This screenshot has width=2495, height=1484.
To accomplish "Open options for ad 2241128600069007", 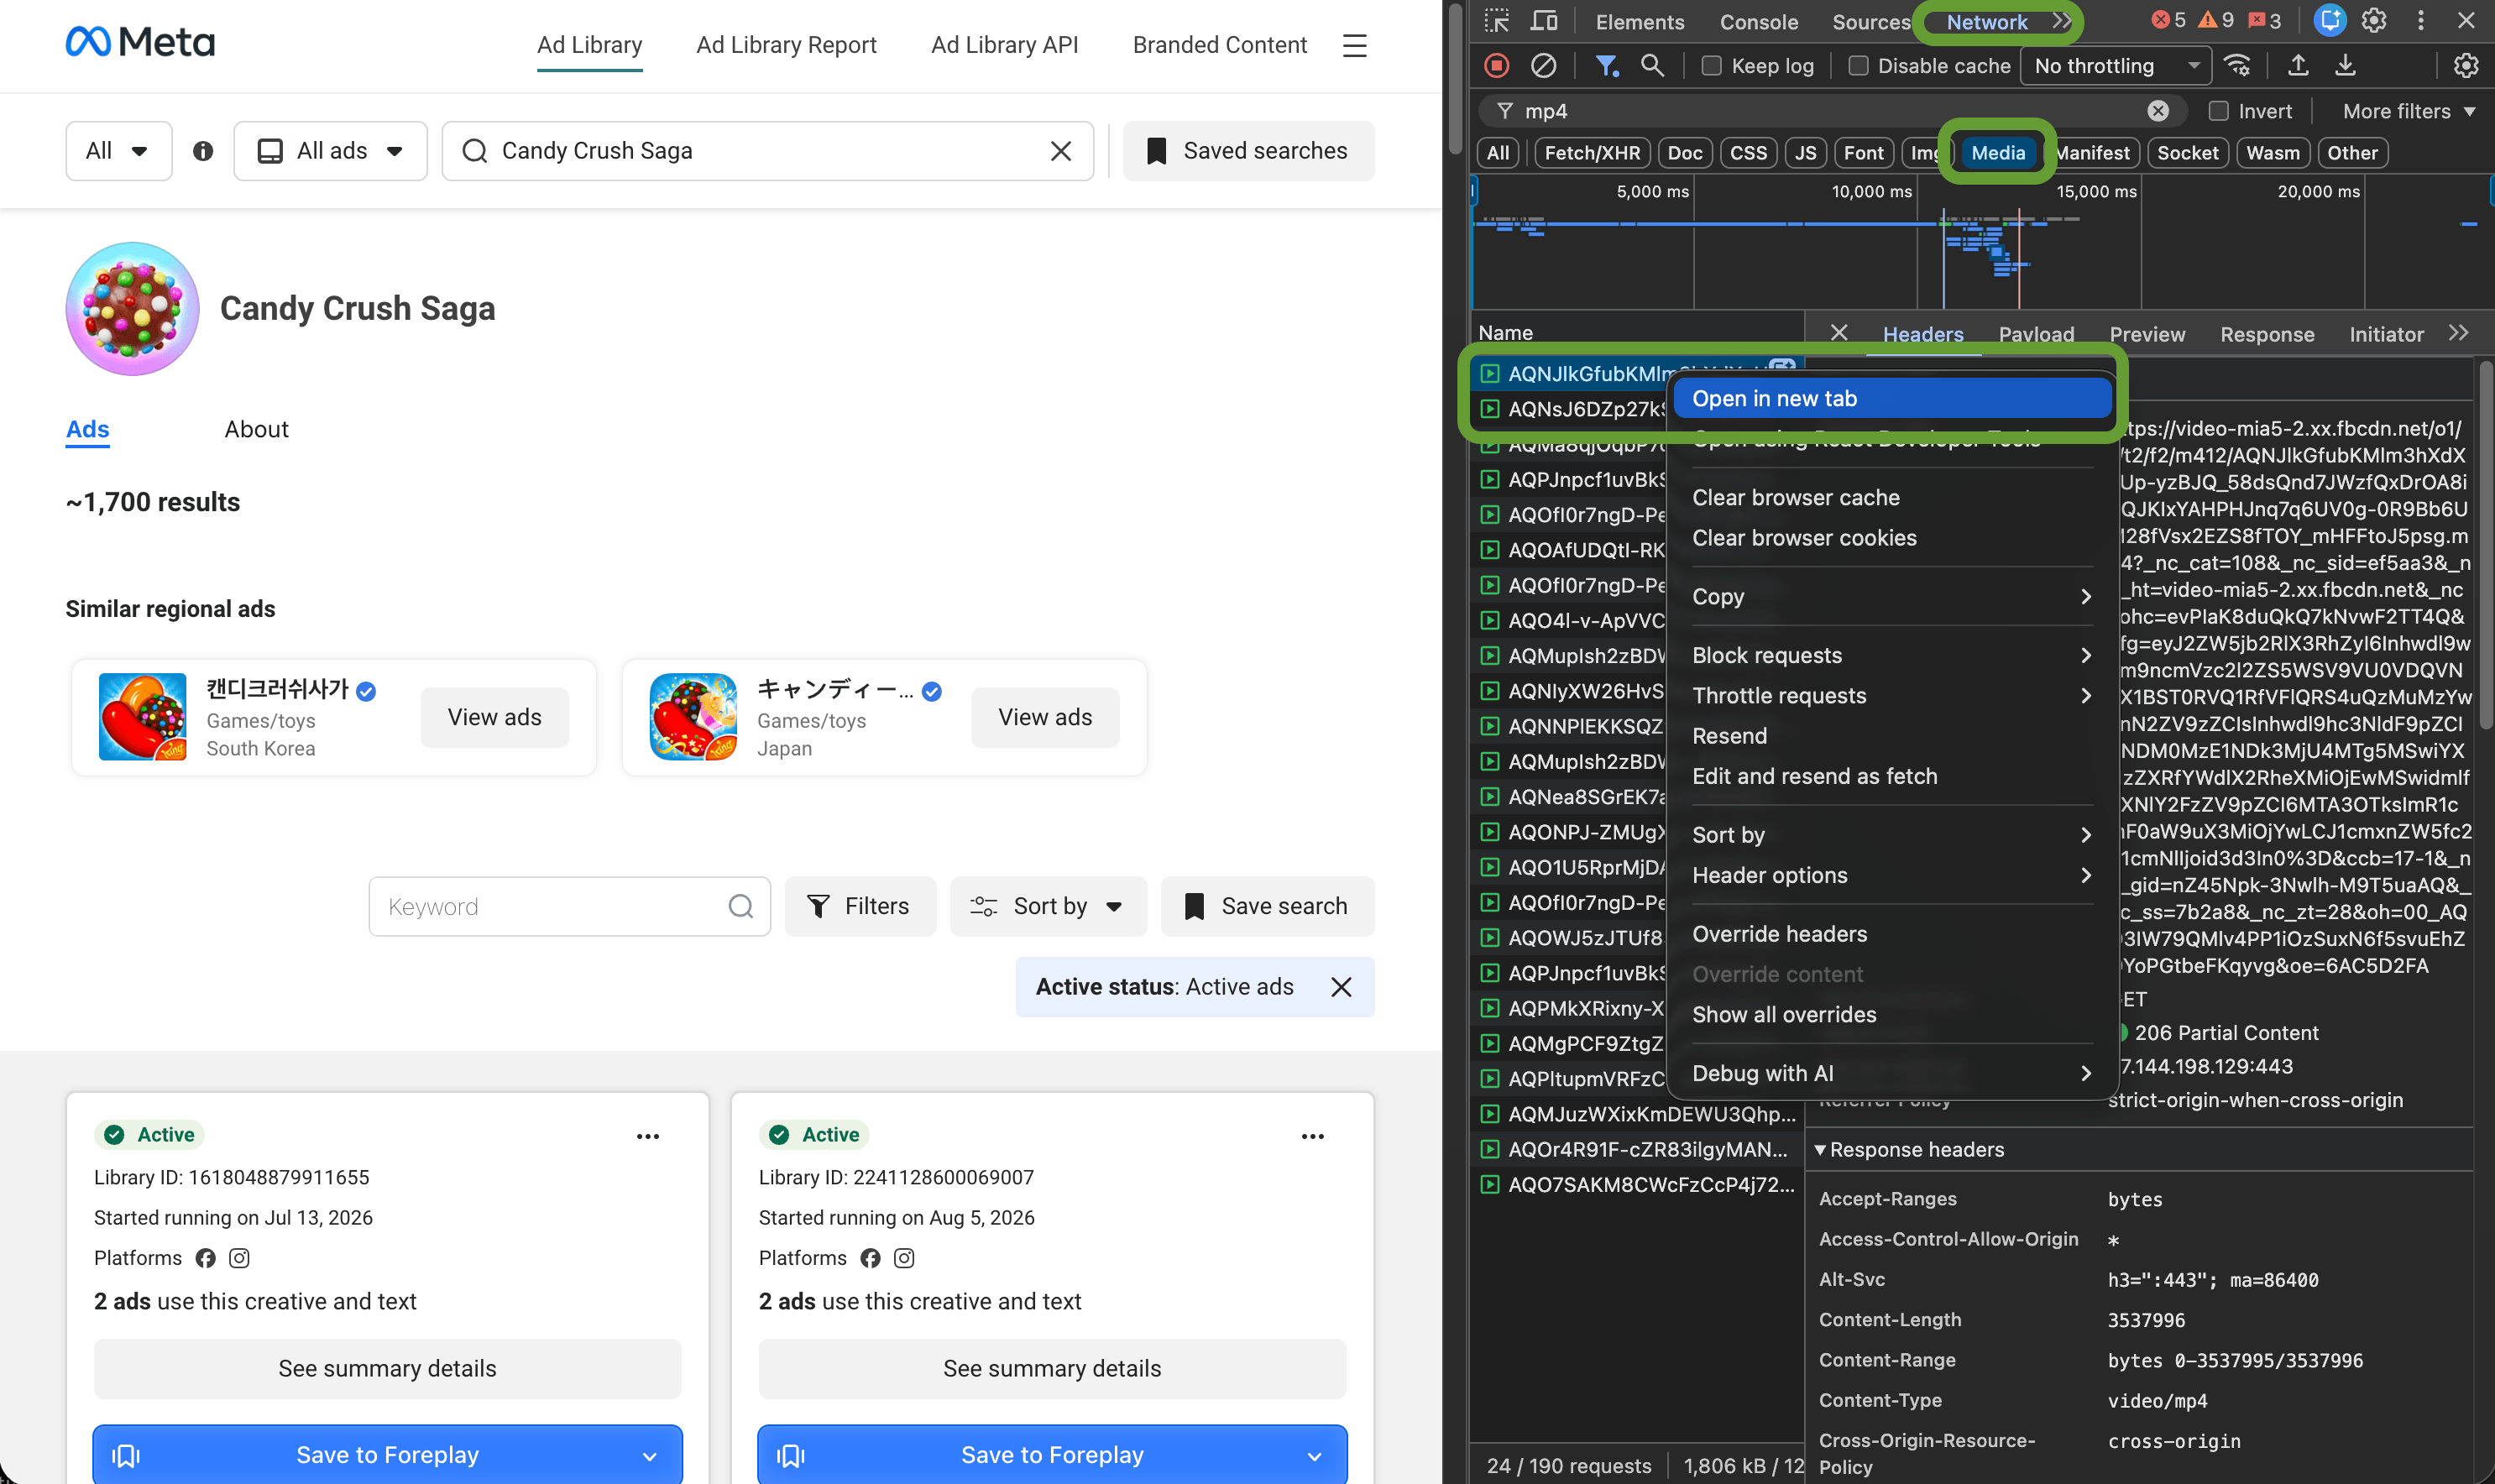I will coord(1313,1136).
